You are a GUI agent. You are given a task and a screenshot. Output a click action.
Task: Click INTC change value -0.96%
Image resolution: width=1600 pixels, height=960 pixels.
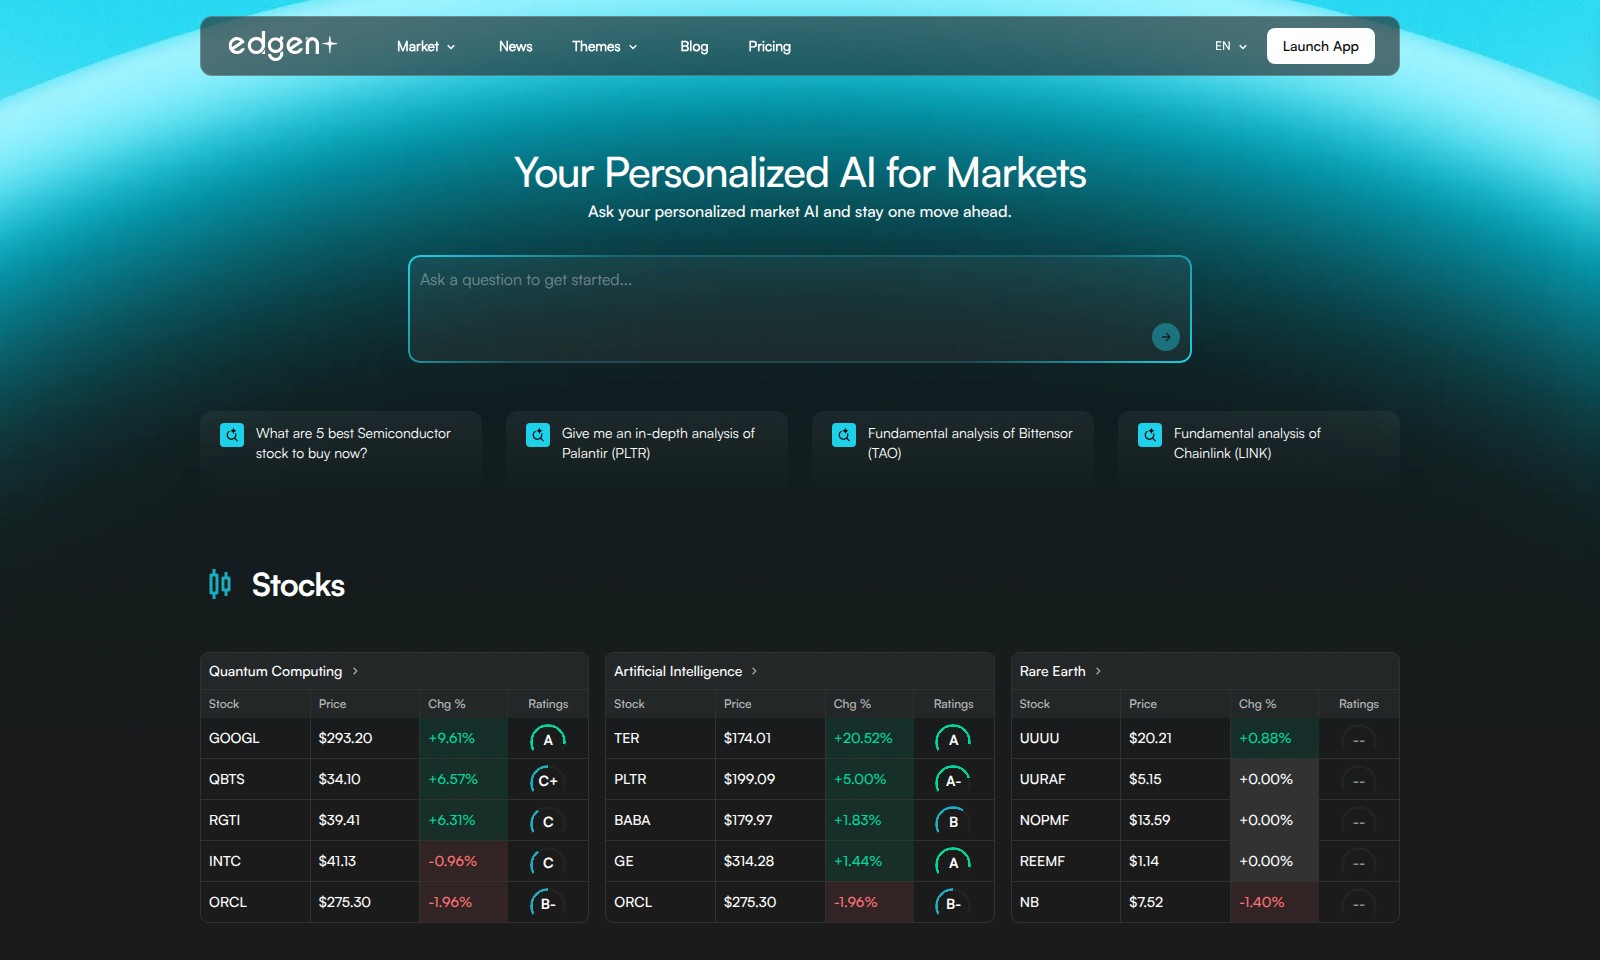pos(453,861)
